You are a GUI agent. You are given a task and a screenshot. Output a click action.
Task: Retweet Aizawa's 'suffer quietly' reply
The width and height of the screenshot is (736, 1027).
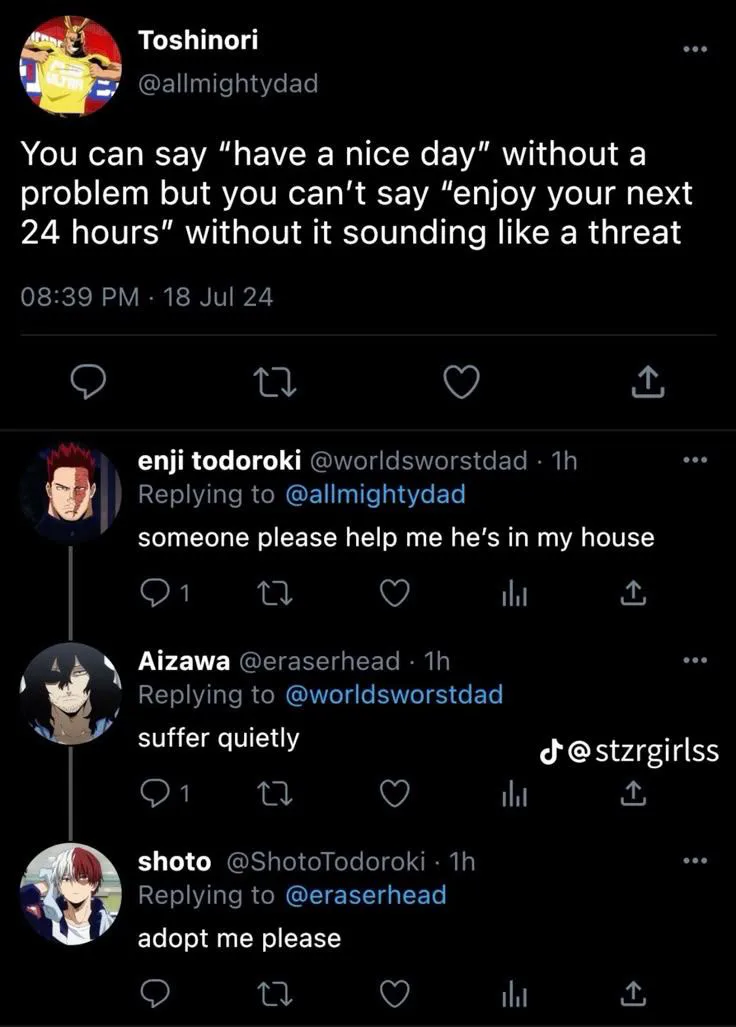coord(273,793)
